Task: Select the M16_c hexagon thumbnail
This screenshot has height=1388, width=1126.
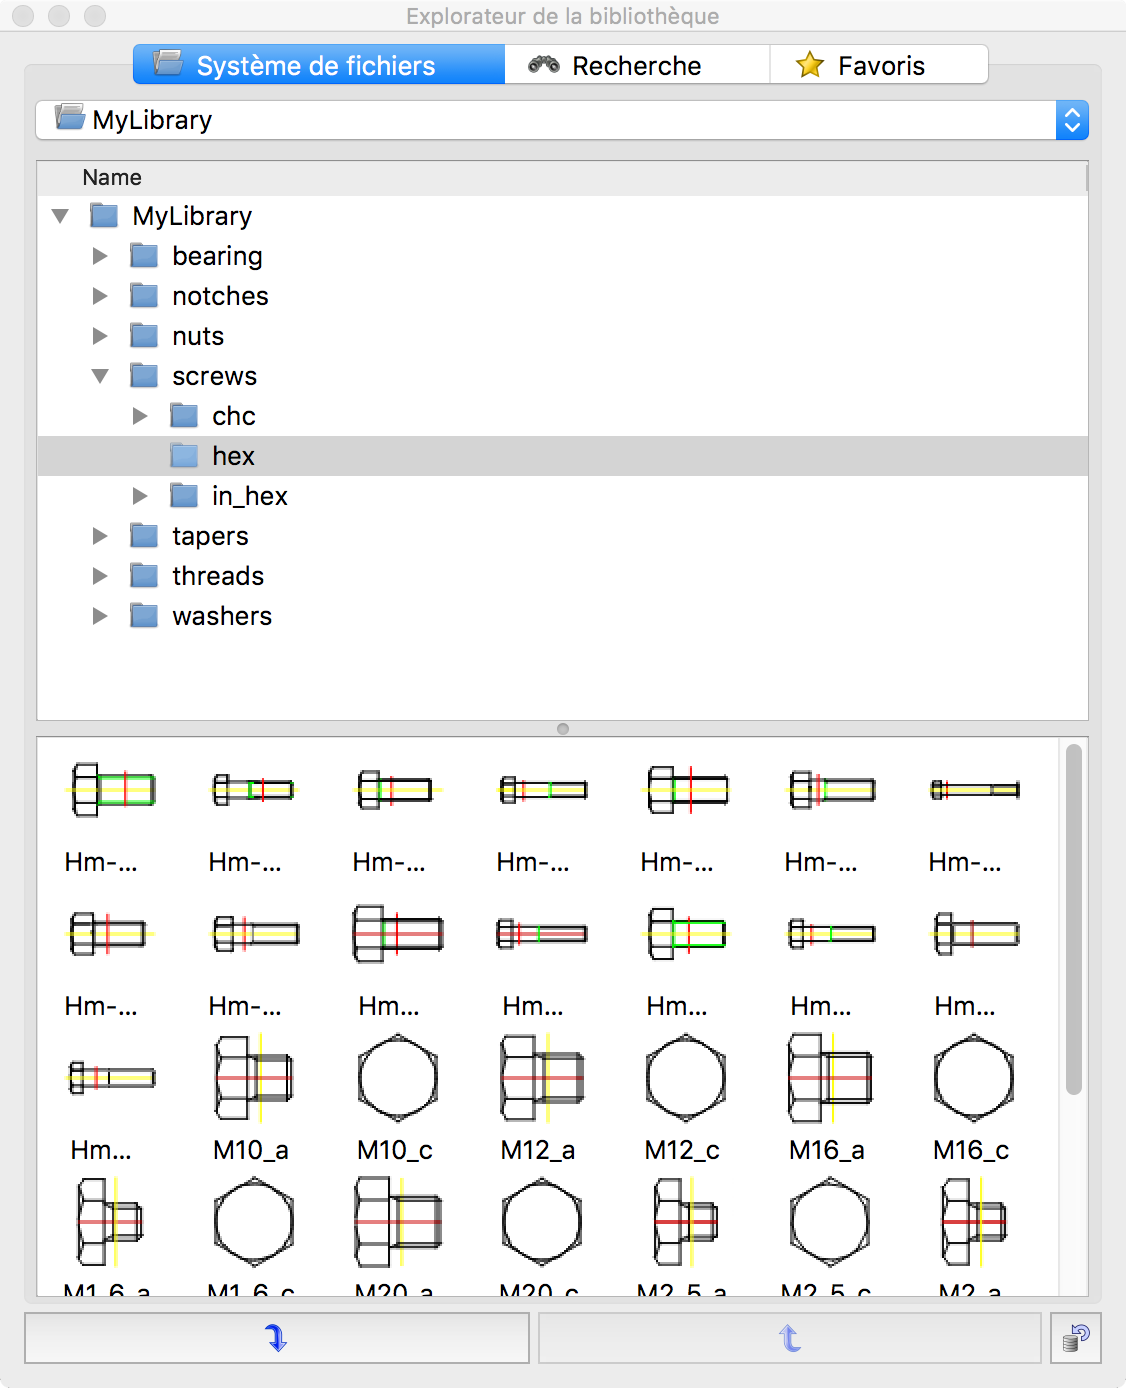Action: point(973,1079)
